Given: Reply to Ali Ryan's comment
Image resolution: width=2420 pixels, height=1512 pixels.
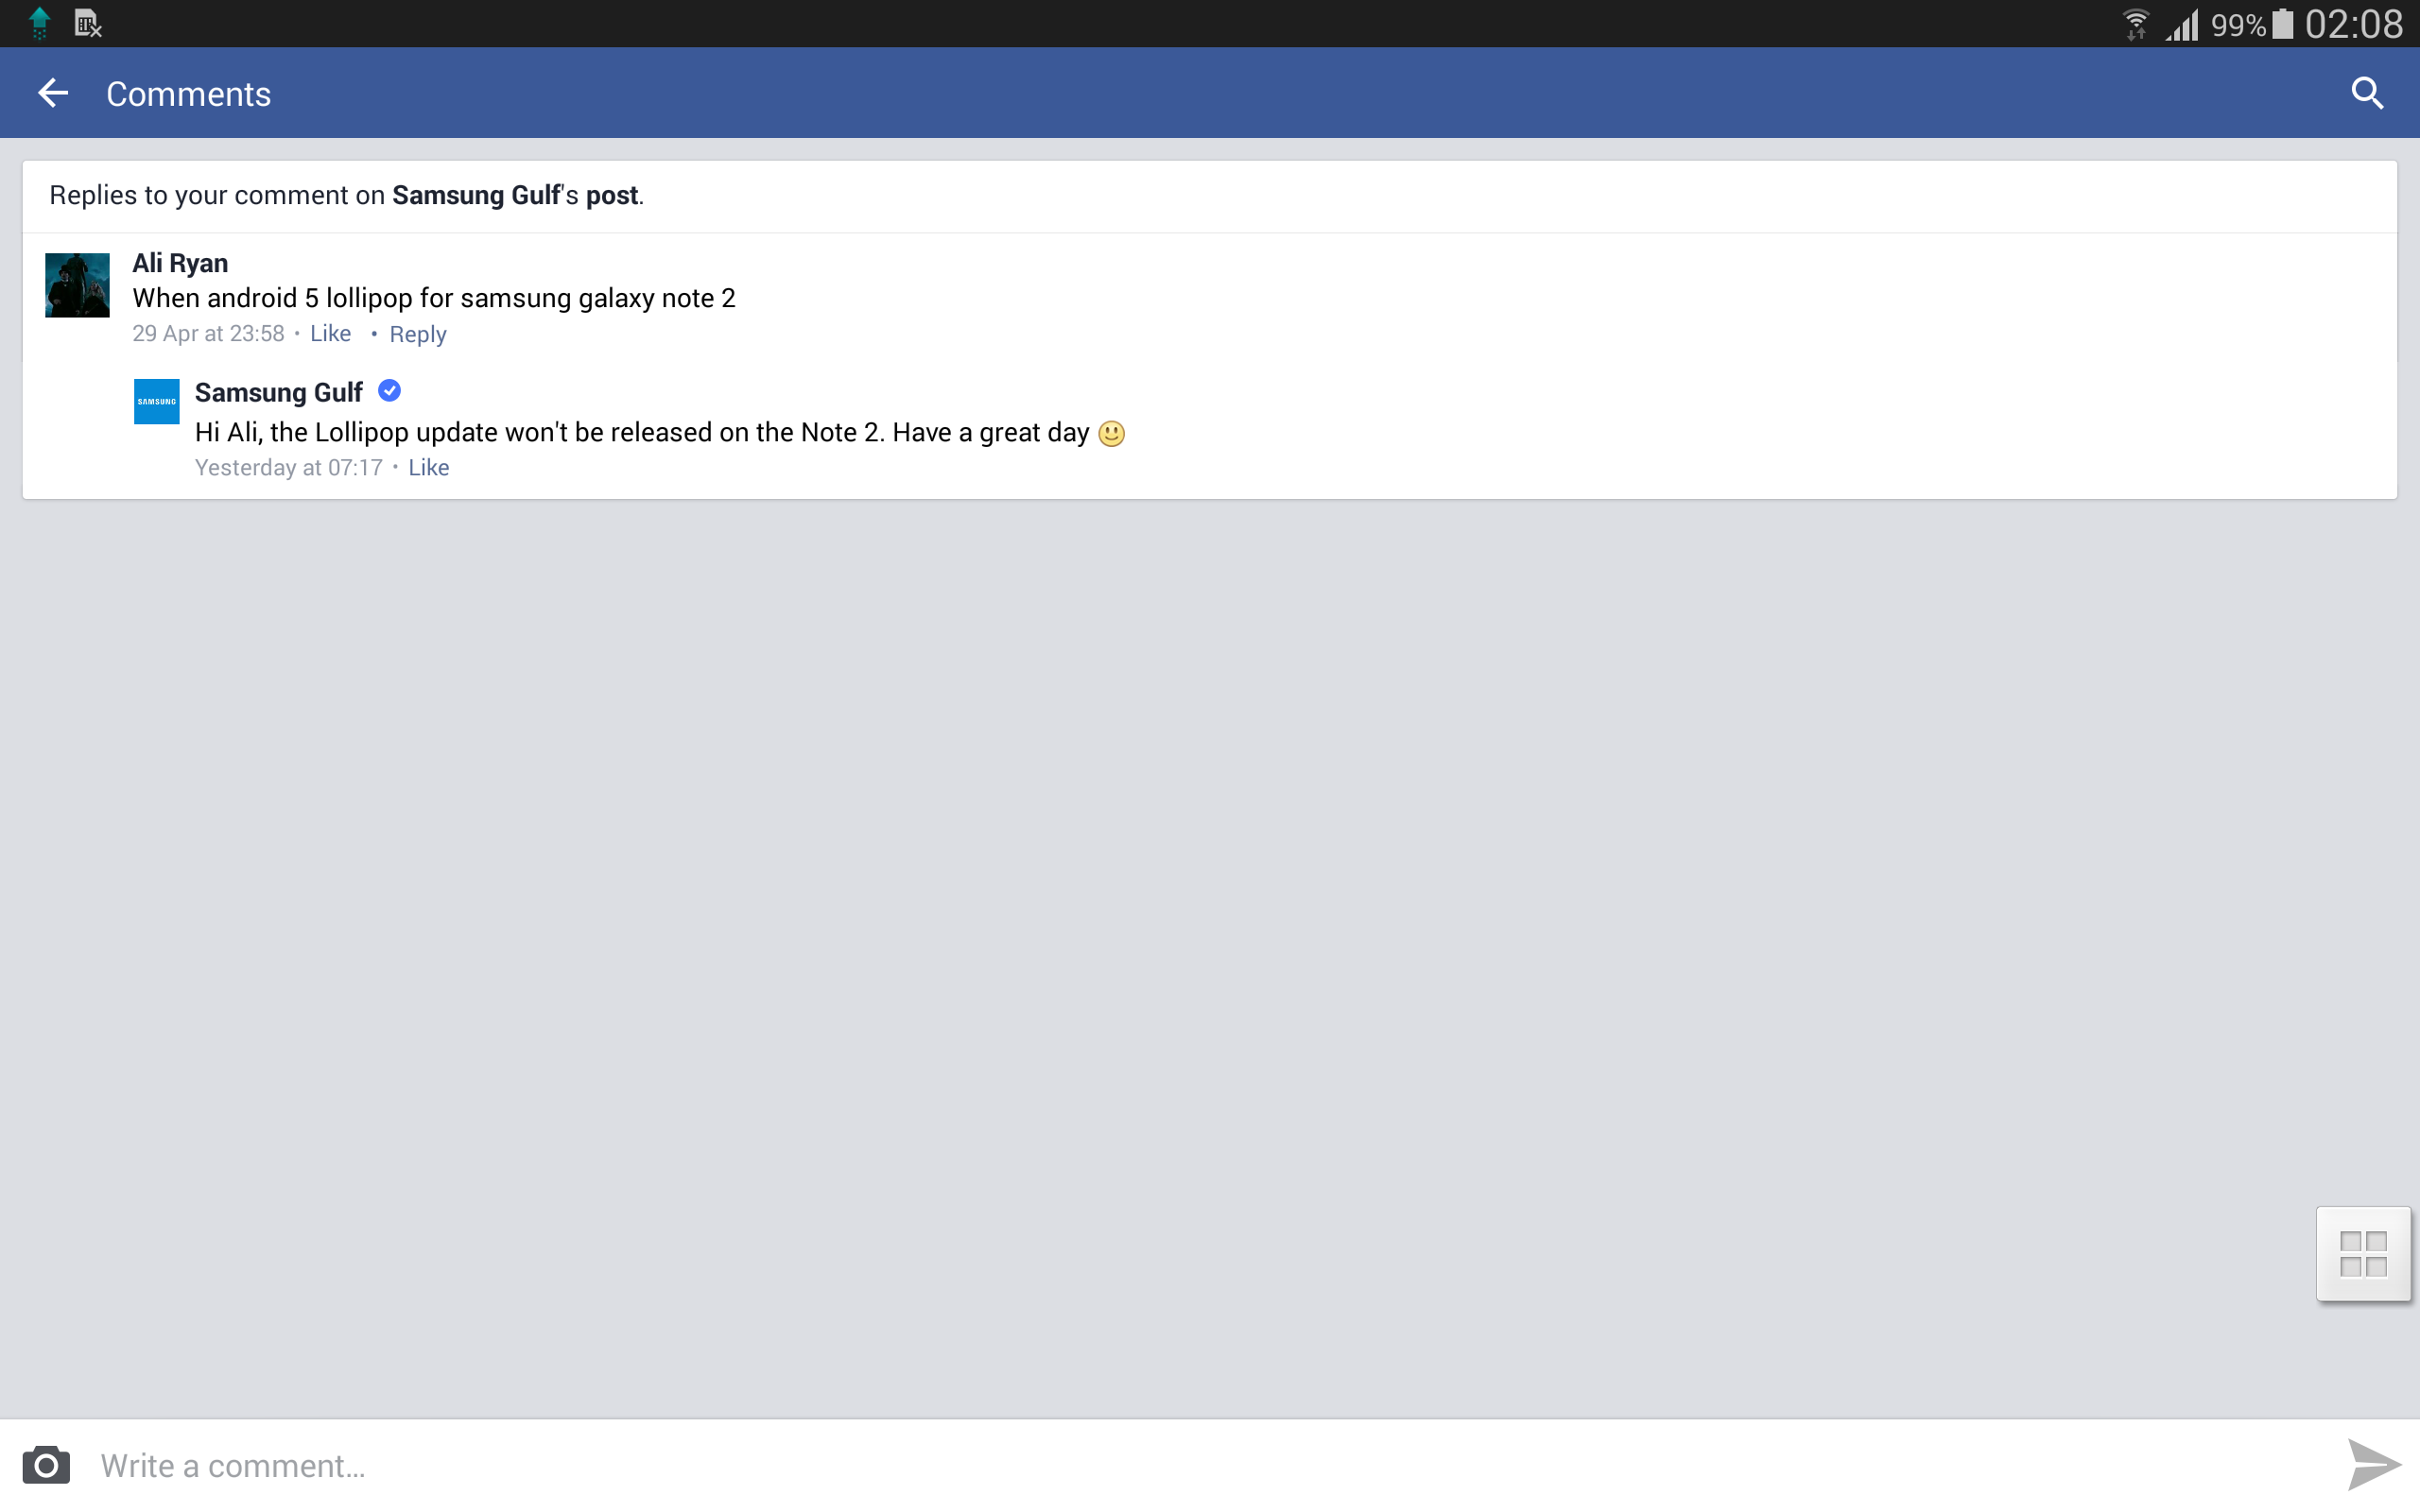Looking at the screenshot, I should [x=416, y=333].
